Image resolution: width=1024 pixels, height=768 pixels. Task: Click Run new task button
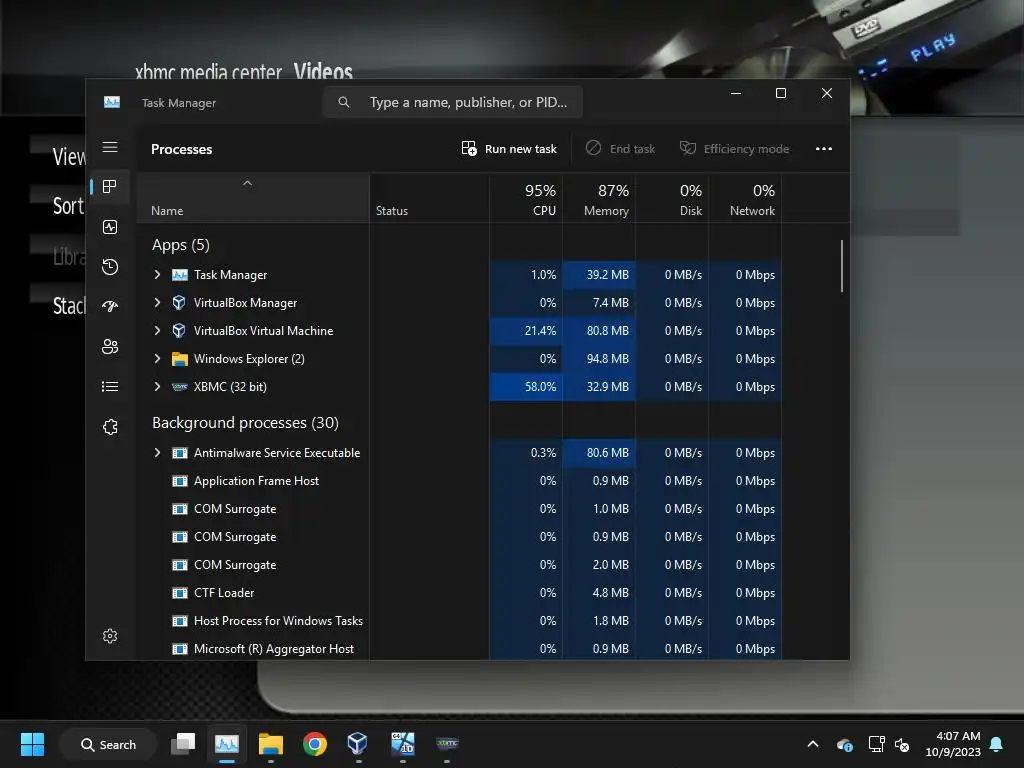point(509,149)
